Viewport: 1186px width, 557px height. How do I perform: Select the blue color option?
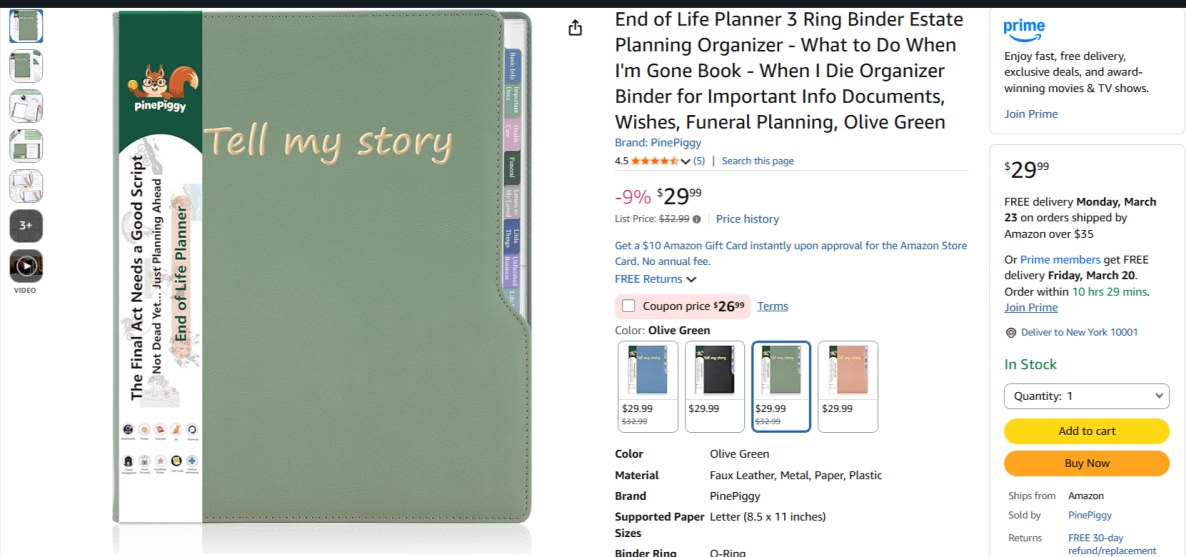[648, 386]
